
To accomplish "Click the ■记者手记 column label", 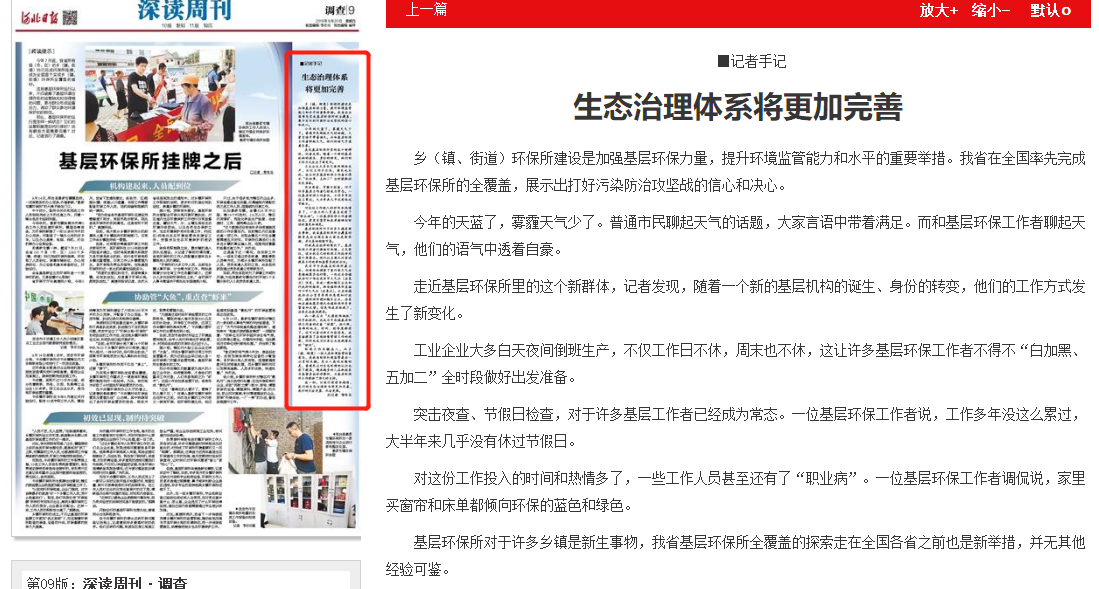I will 752,62.
